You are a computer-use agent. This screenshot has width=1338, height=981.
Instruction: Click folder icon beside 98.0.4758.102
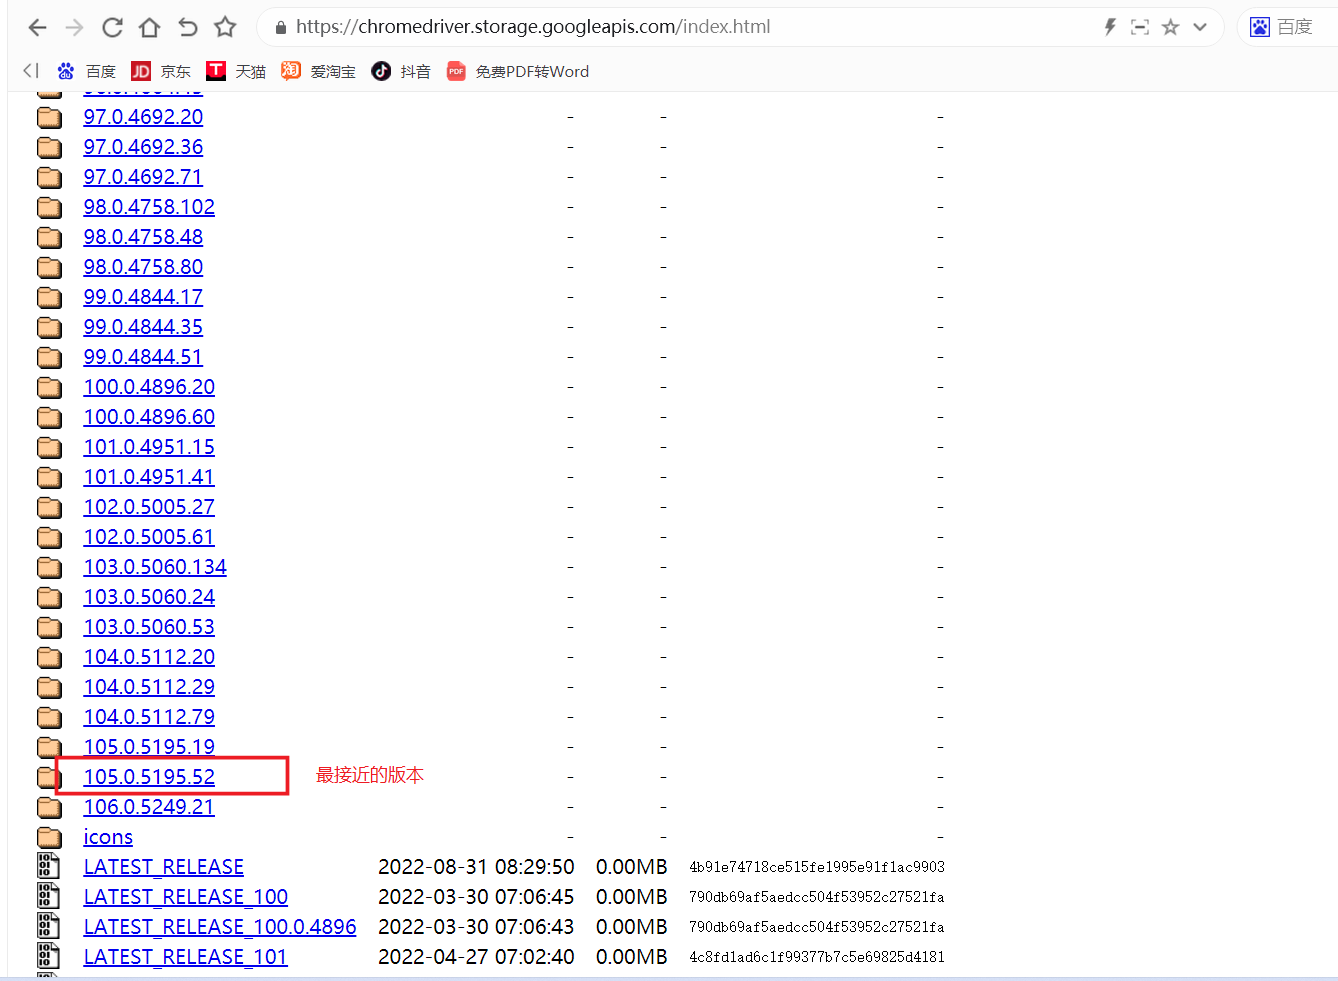click(x=49, y=207)
